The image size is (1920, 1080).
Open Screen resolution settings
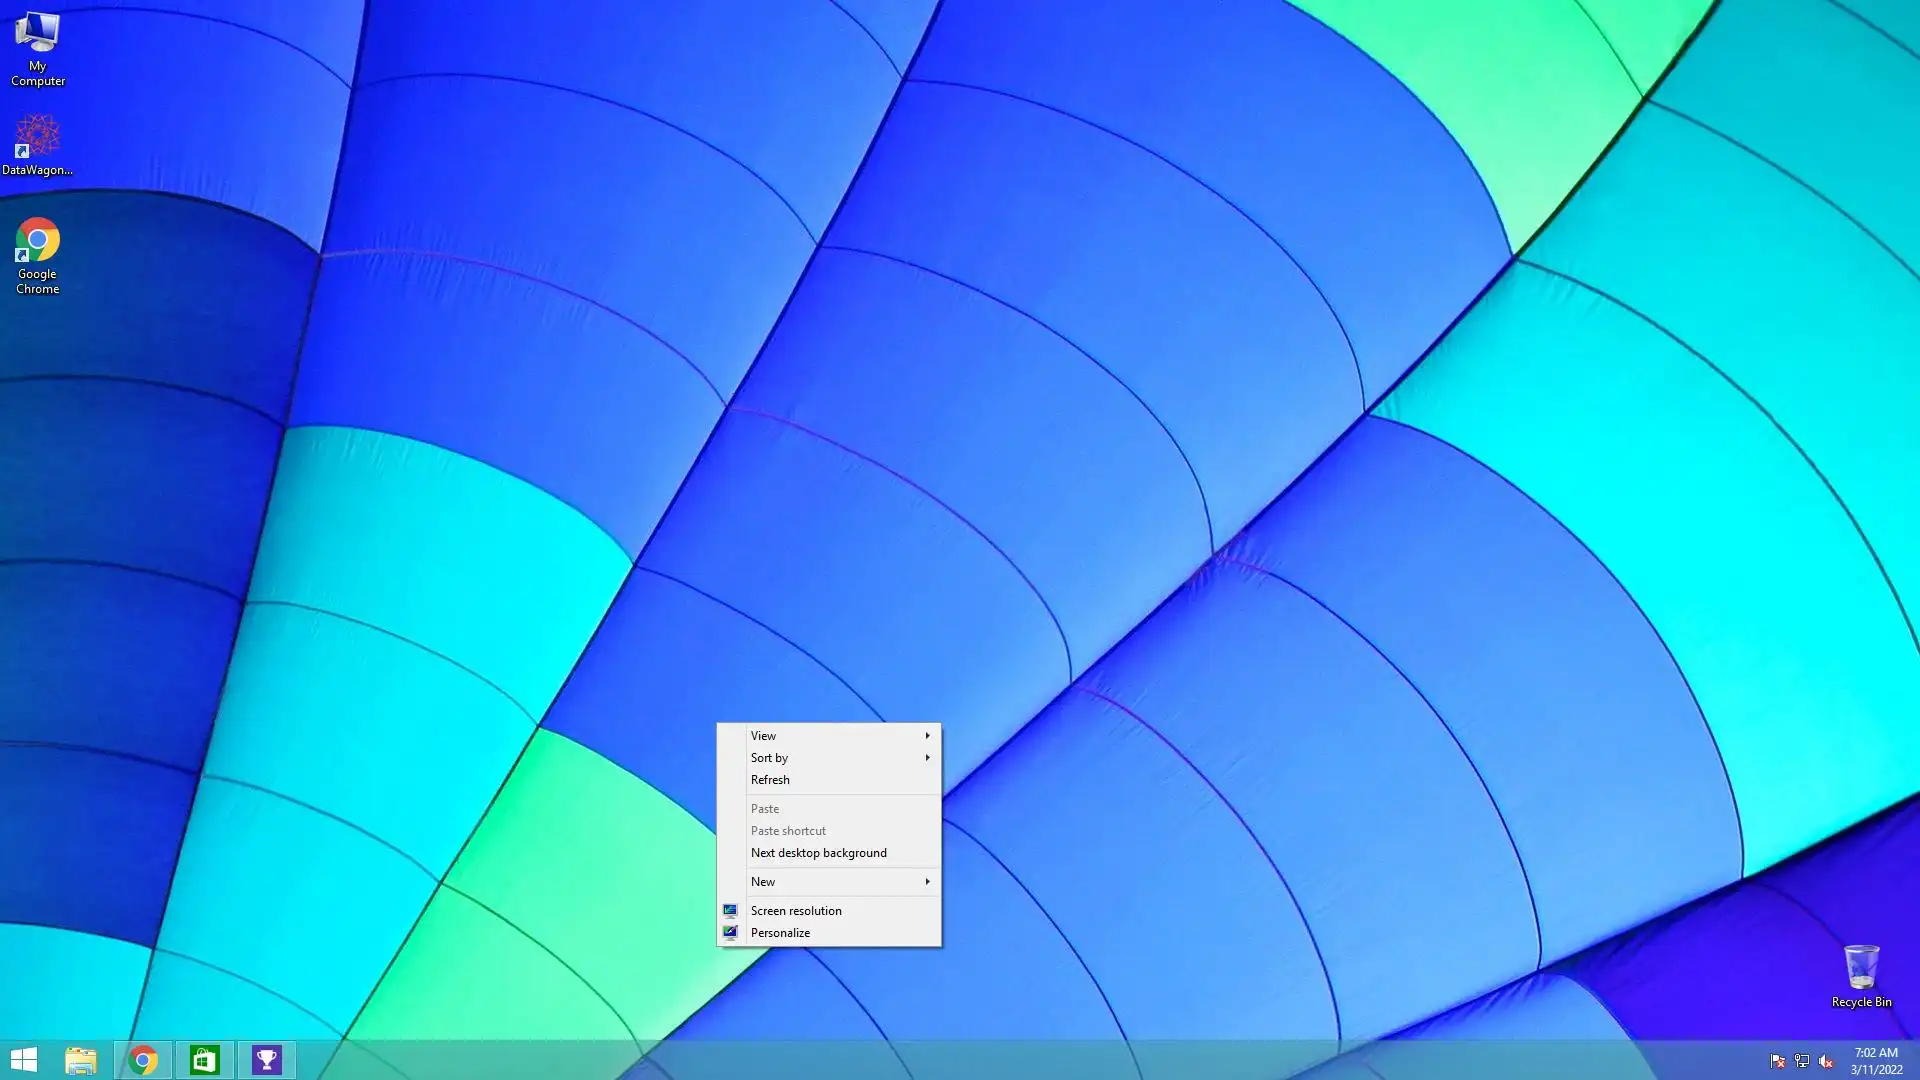[x=796, y=911]
